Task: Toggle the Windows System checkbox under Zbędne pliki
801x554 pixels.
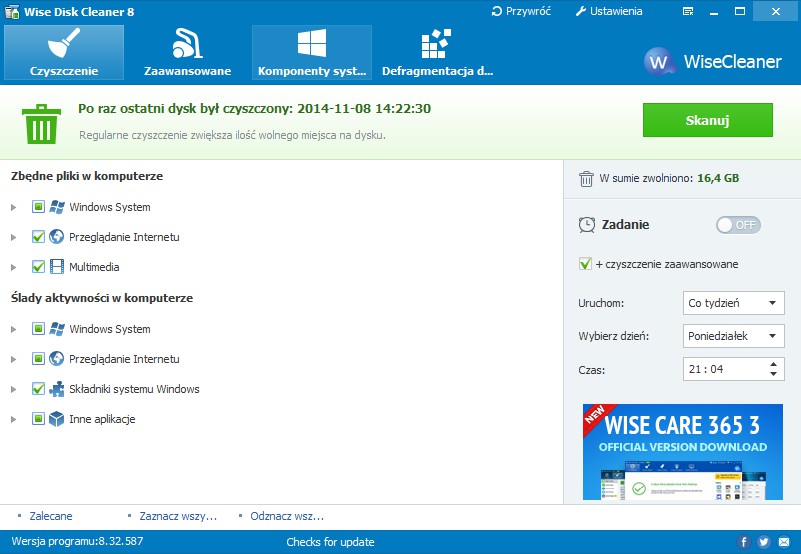Action: click(38, 207)
